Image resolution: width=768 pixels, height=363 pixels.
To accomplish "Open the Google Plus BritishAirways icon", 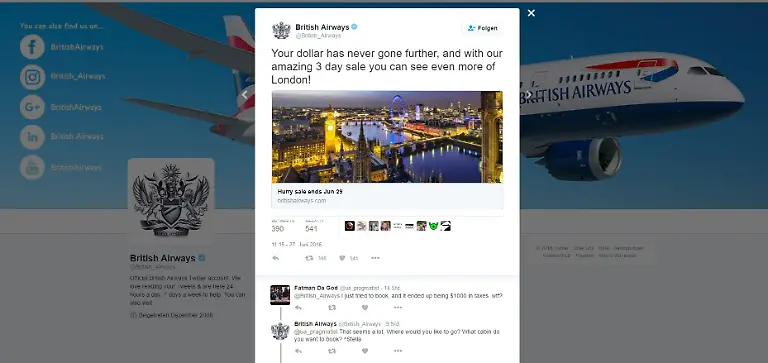I will pos(32,107).
